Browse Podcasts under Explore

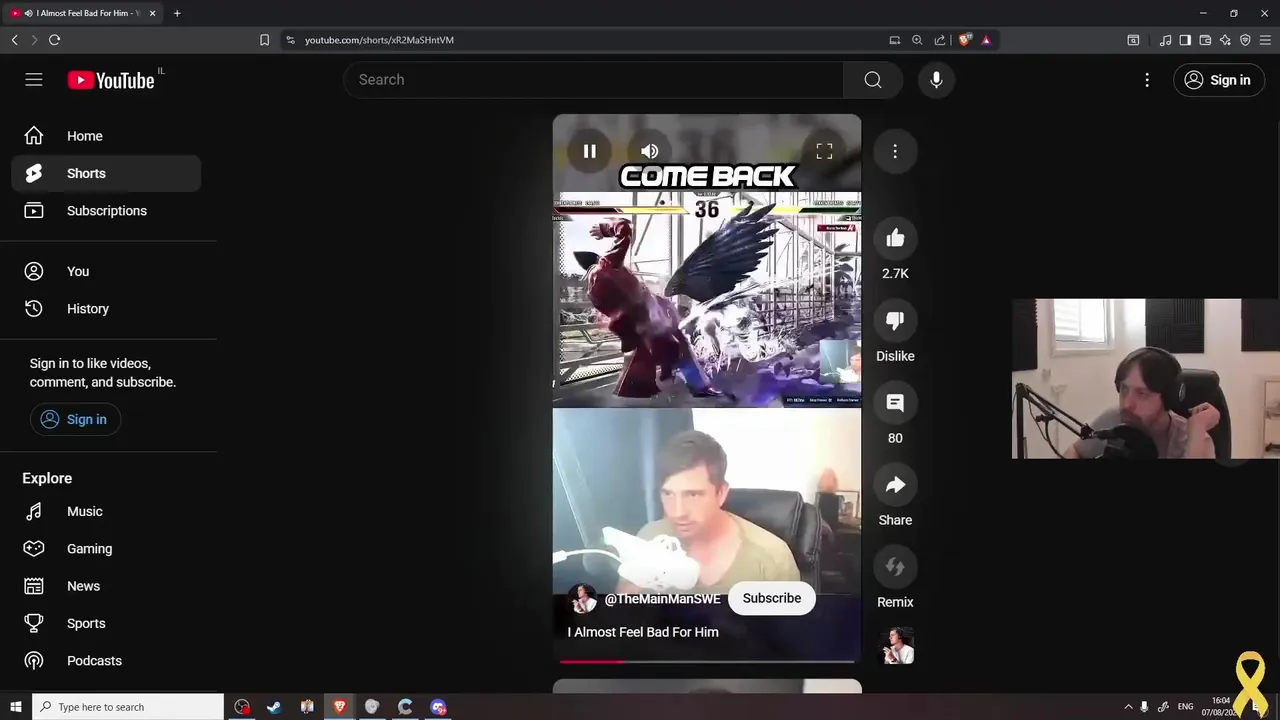(x=106, y=661)
